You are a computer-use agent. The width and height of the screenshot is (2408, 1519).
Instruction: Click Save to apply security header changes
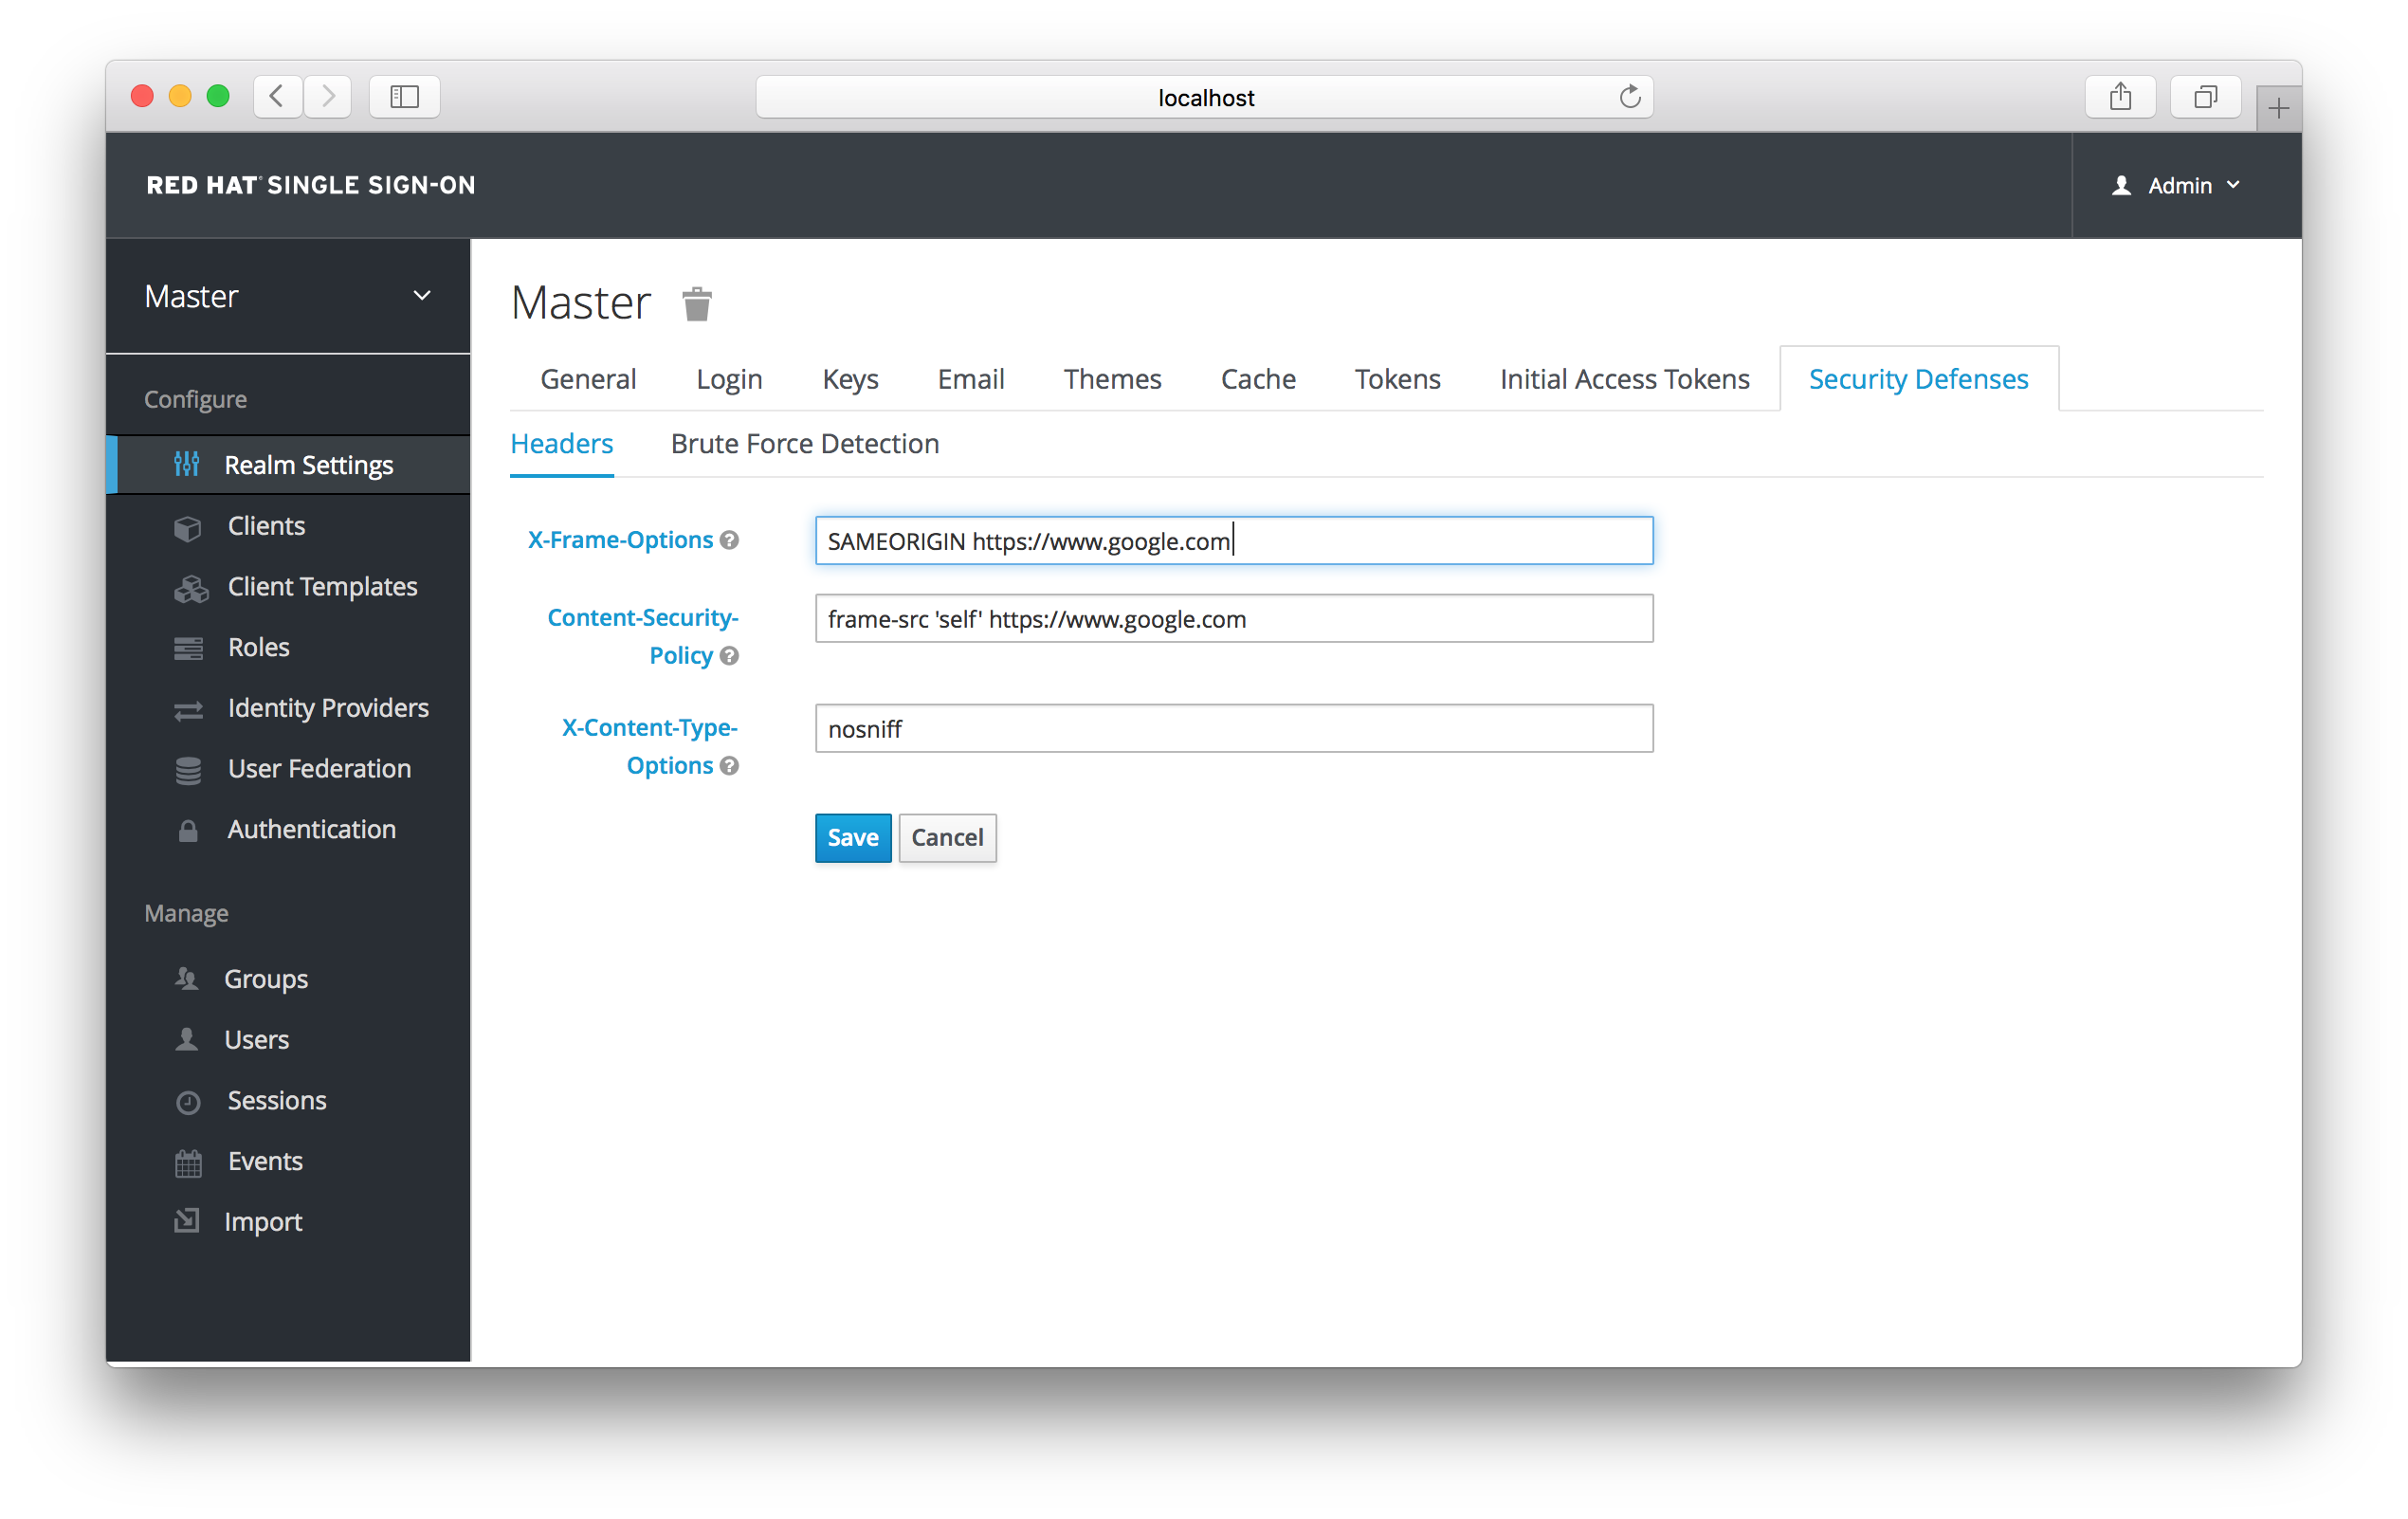click(851, 836)
